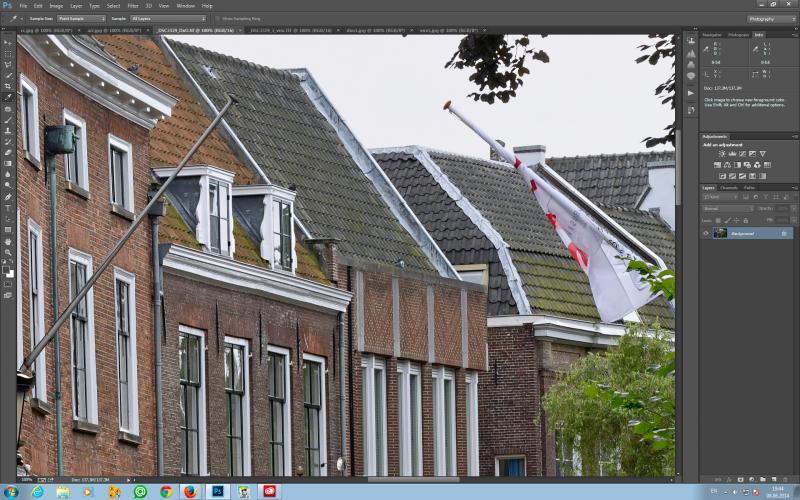Open Firefox from the taskbar
This screenshot has width=800, height=500.
pos(190,492)
